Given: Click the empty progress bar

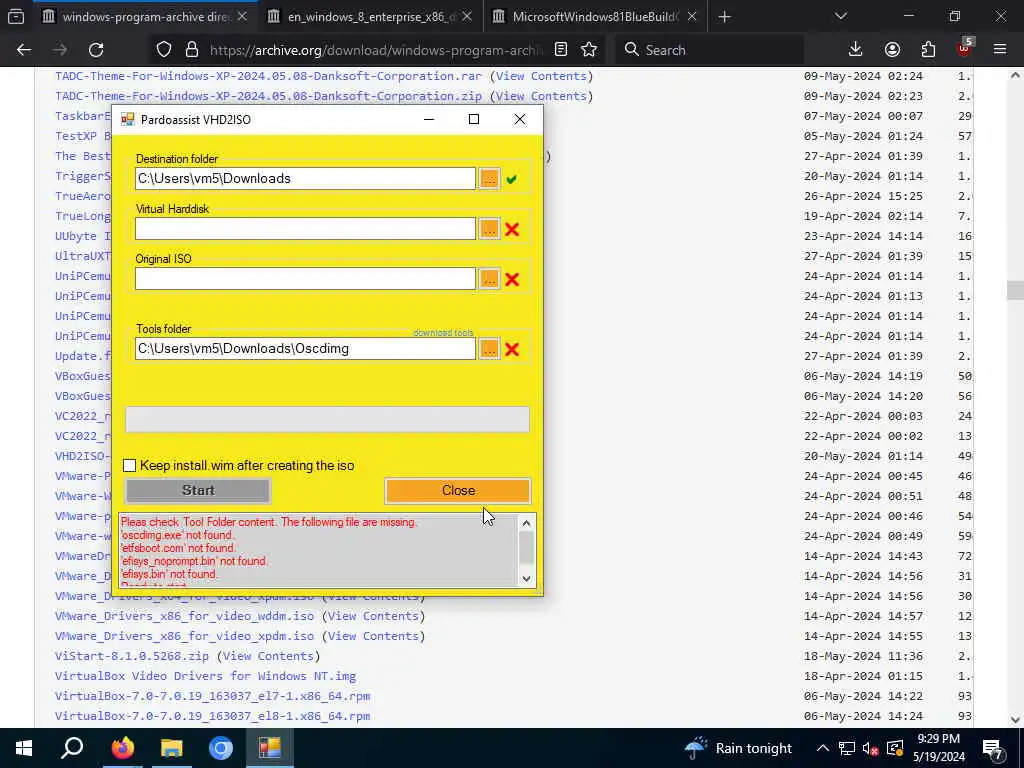Looking at the screenshot, I should pyautogui.click(x=327, y=419).
